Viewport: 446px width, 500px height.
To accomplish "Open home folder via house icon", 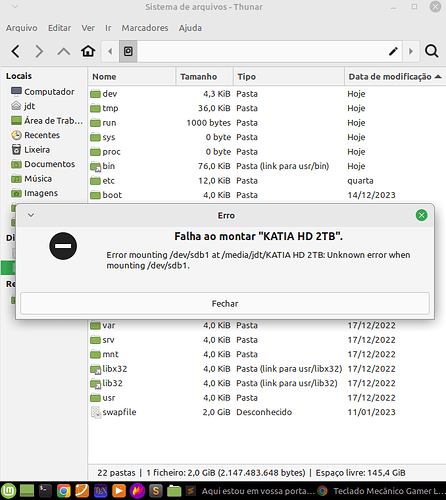I will click(88, 51).
